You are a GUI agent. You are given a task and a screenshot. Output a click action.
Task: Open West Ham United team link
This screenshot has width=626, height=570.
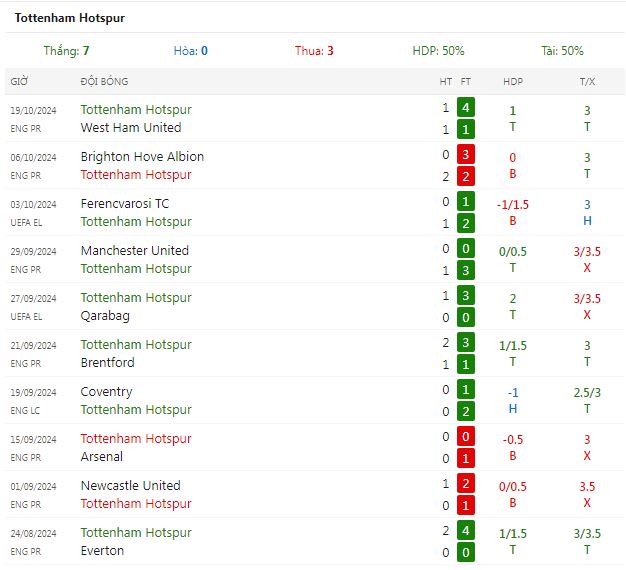[131, 128]
